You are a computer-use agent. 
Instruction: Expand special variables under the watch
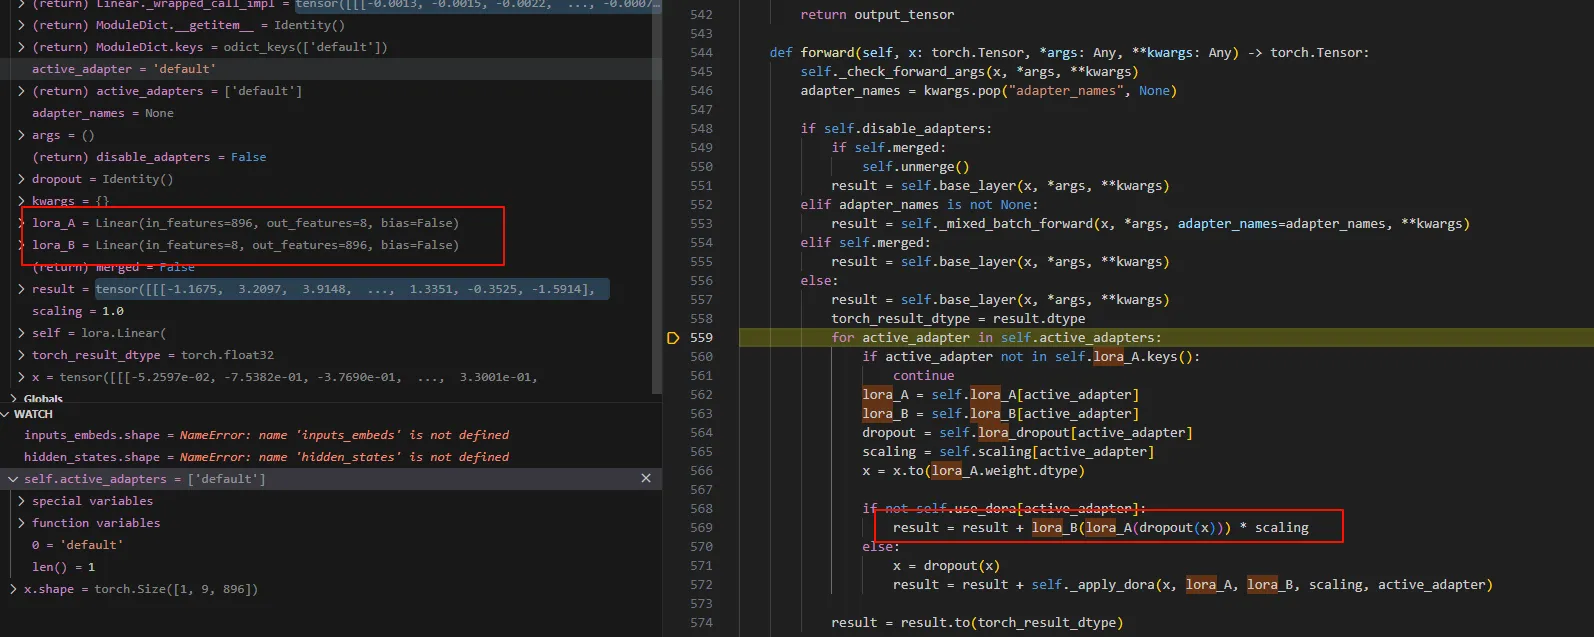[22, 501]
